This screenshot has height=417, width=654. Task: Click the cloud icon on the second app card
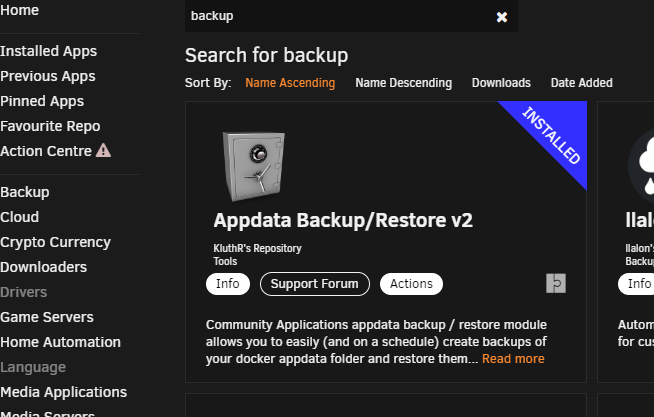[642, 167]
